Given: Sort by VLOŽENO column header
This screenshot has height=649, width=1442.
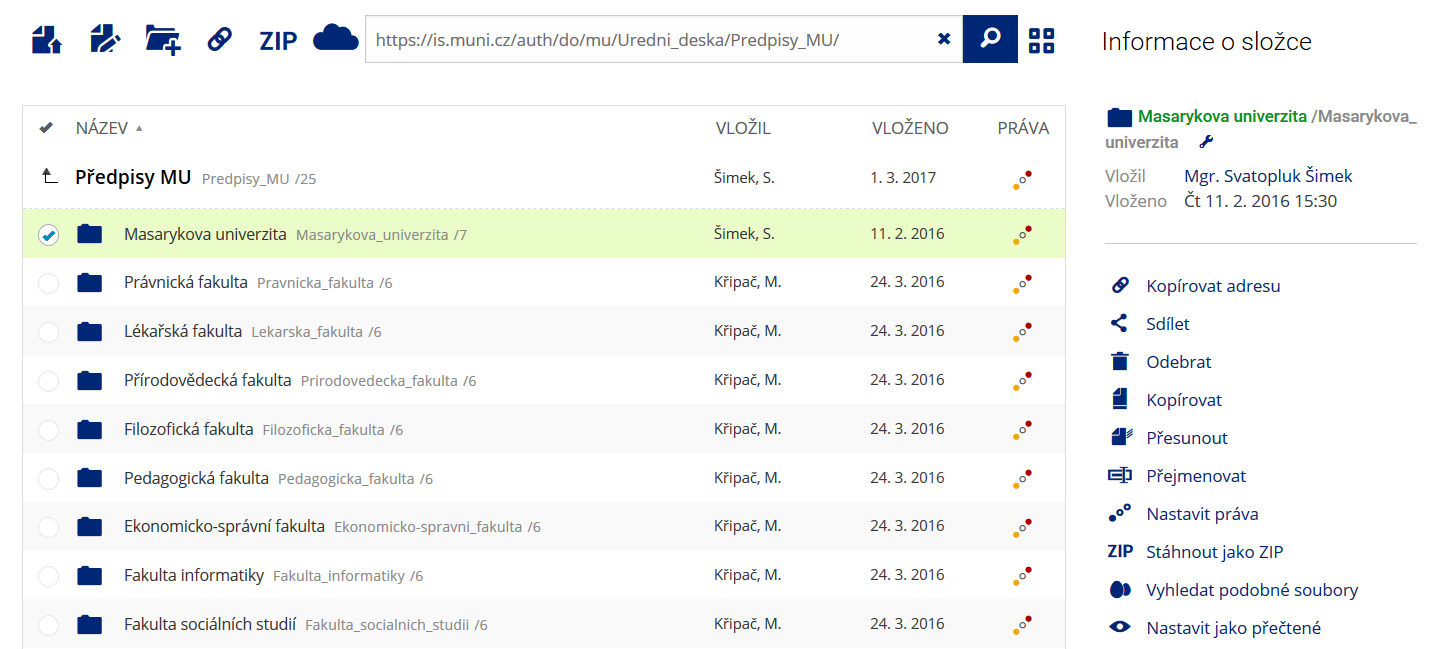Looking at the screenshot, I should click(x=910, y=128).
